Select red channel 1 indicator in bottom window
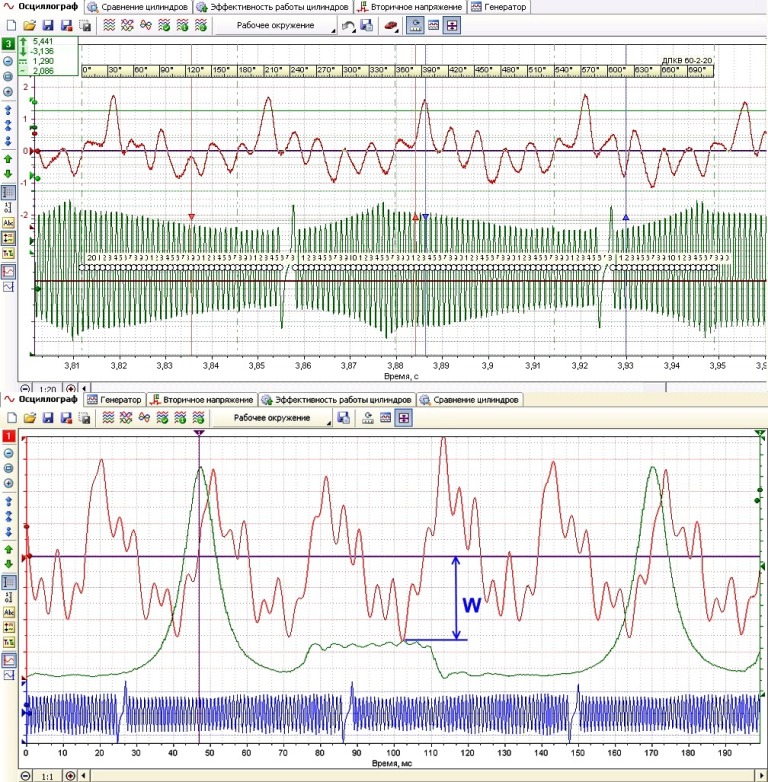Image resolution: width=768 pixels, height=782 pixels. pyautogui.click(x=8, y=436)
